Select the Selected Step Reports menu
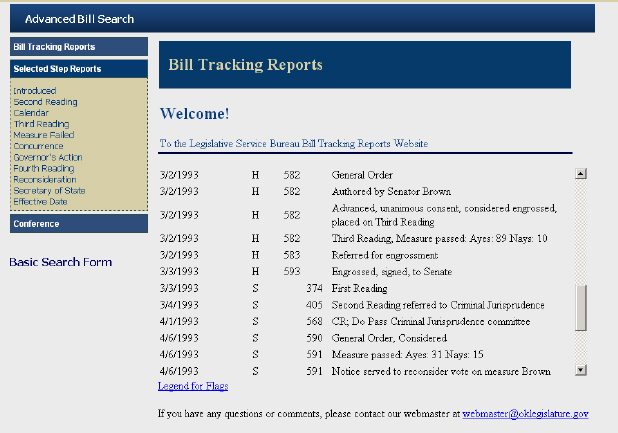 (79, 69)
